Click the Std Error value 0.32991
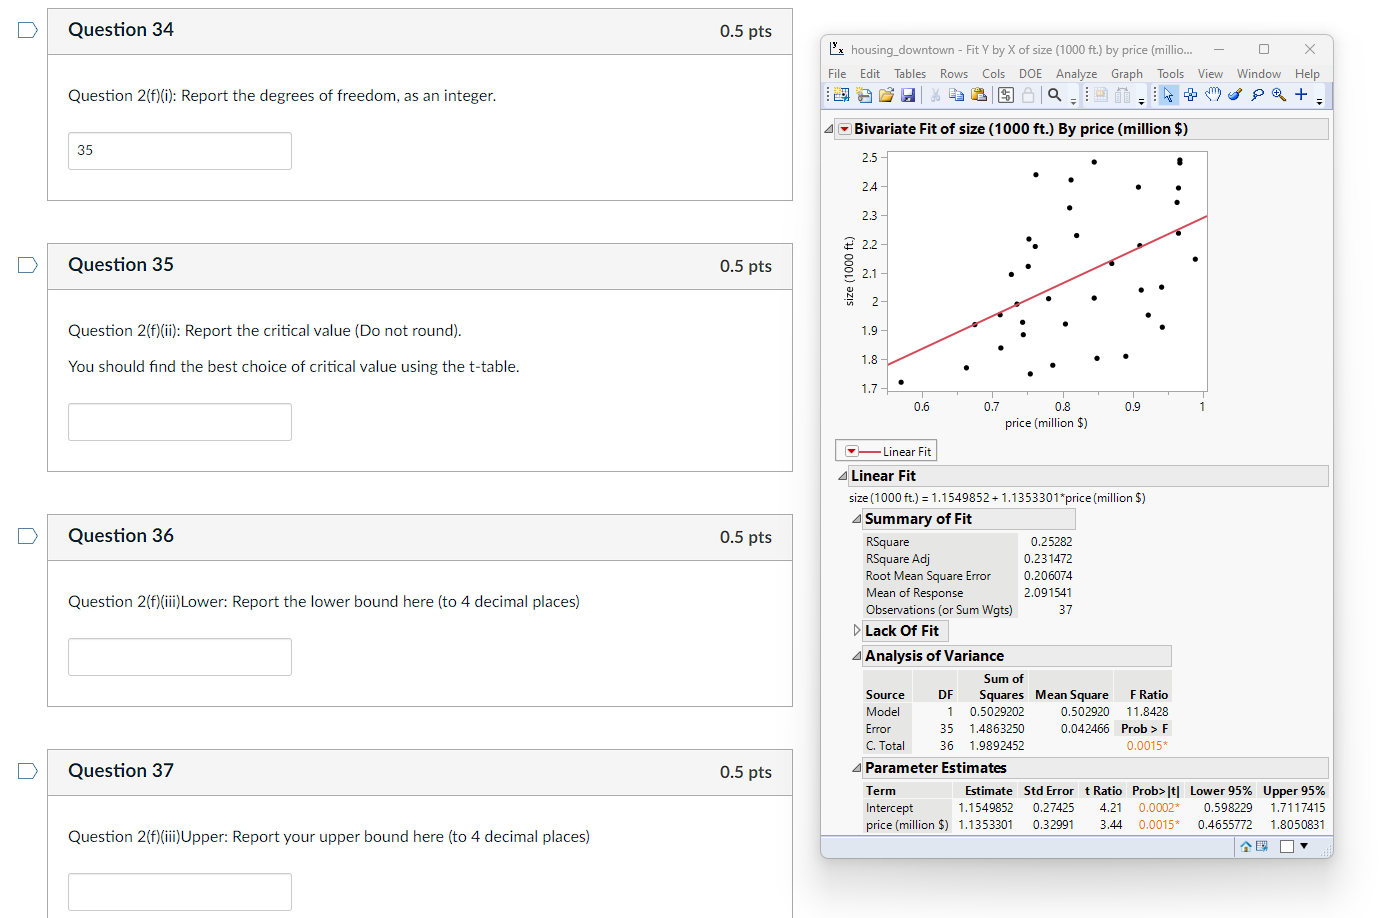The width and height of the screenshot is (1381, 918). coord(1053,825)
